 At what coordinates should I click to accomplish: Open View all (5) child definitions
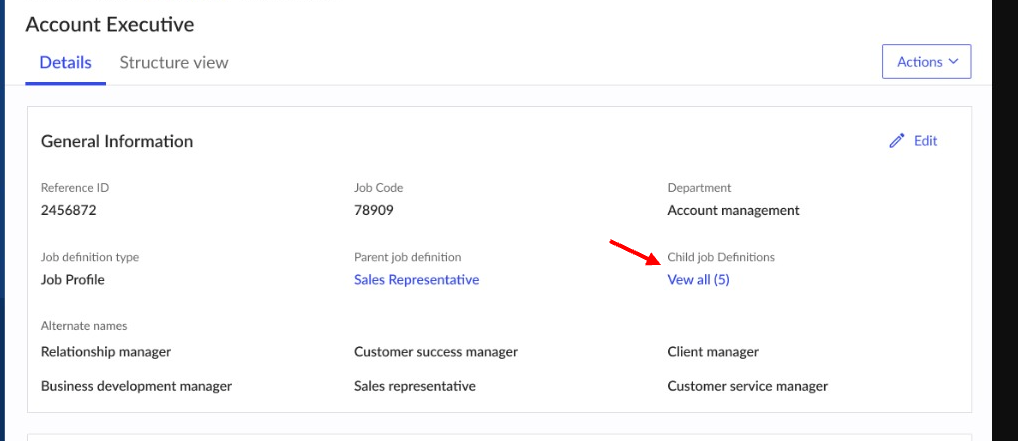coord(698,280)
